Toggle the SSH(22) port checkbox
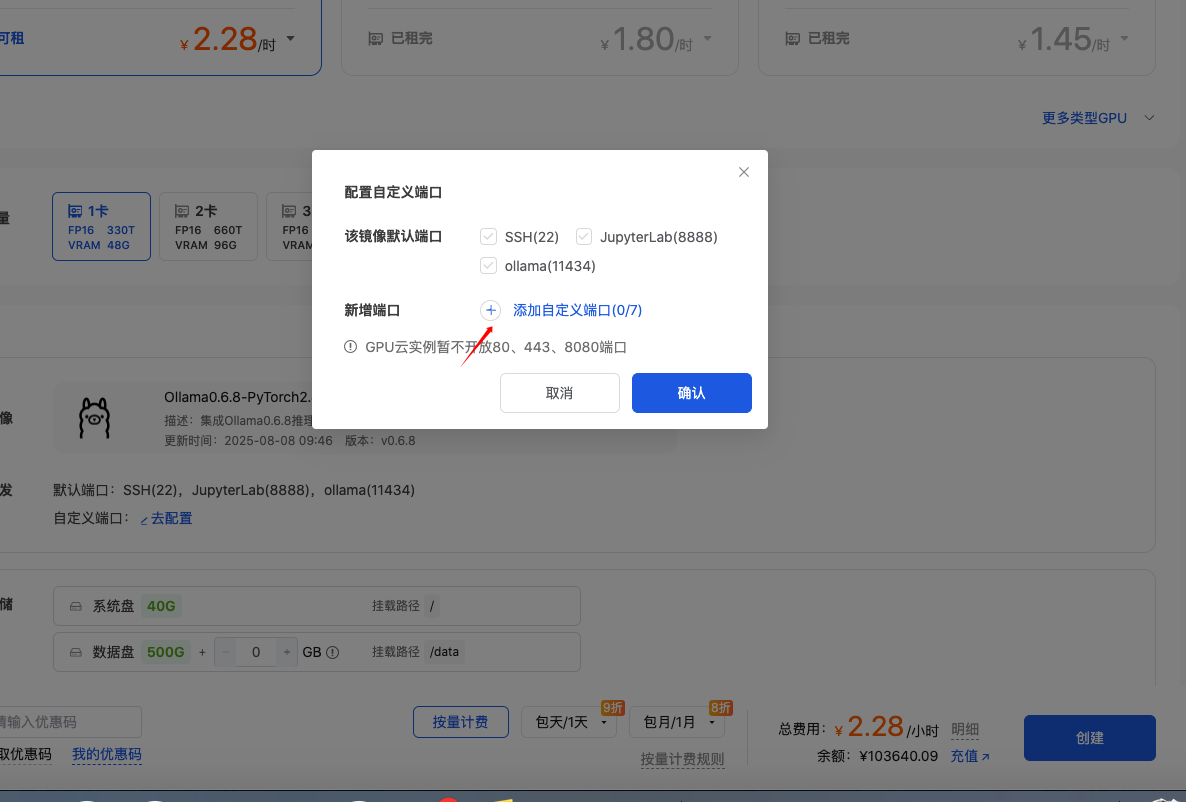The width and height of the screenshot is (1186, 802). pos(489,237)
